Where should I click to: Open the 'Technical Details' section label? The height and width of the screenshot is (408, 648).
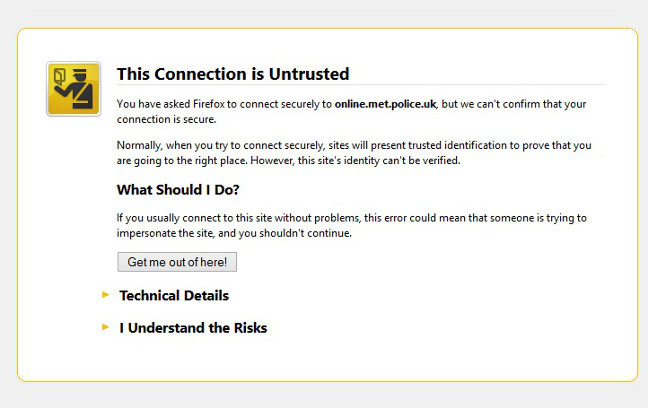point(174,296)
